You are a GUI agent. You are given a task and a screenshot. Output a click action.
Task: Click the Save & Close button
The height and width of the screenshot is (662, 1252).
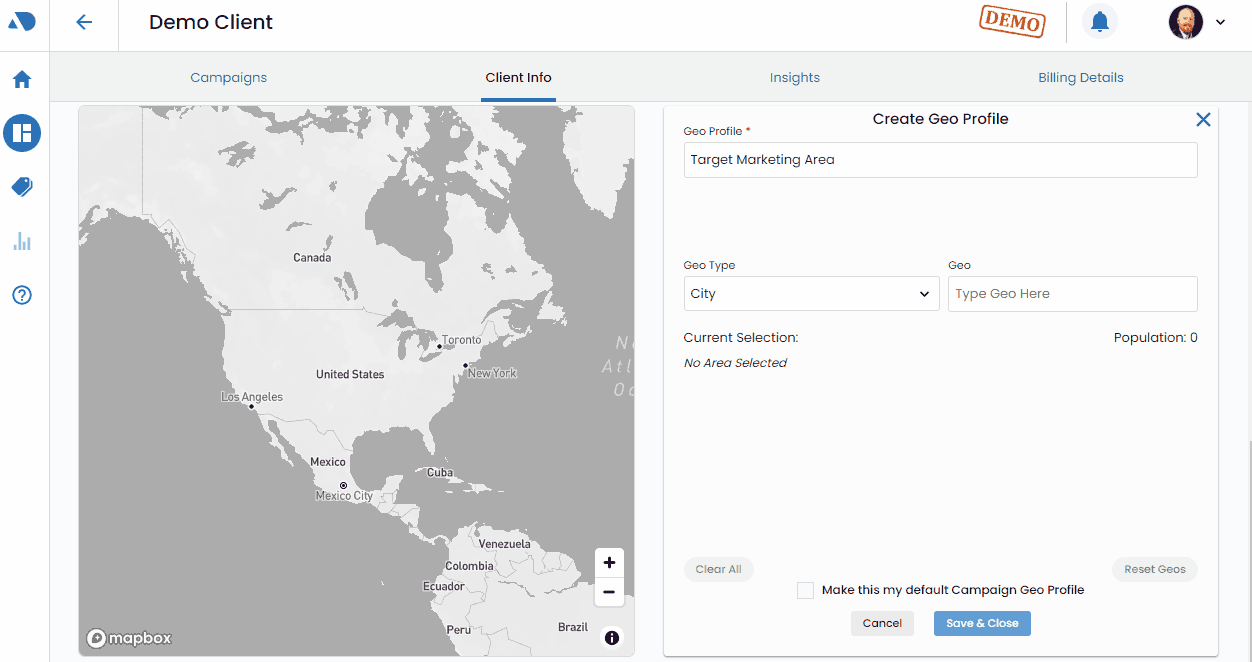coord(982,623)
